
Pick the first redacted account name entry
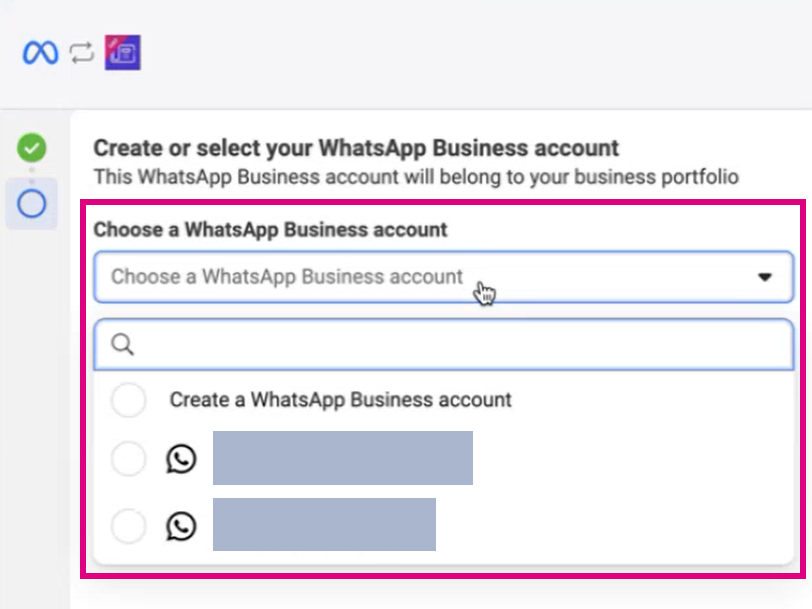click(x=342, y=459)
